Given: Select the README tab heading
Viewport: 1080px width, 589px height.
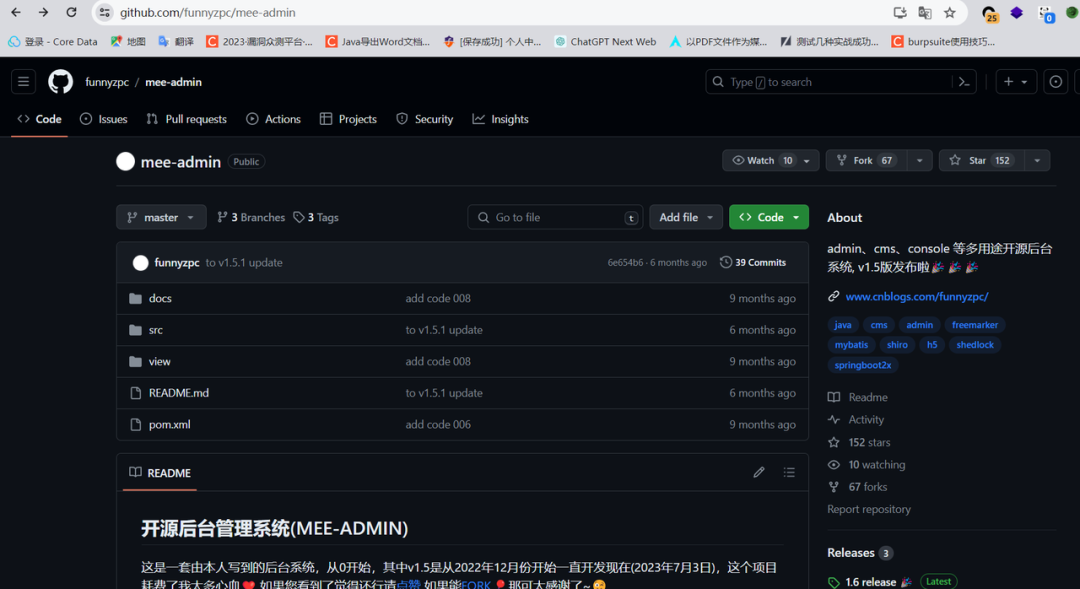Looking at the screenshot, I should pos(160,473).
